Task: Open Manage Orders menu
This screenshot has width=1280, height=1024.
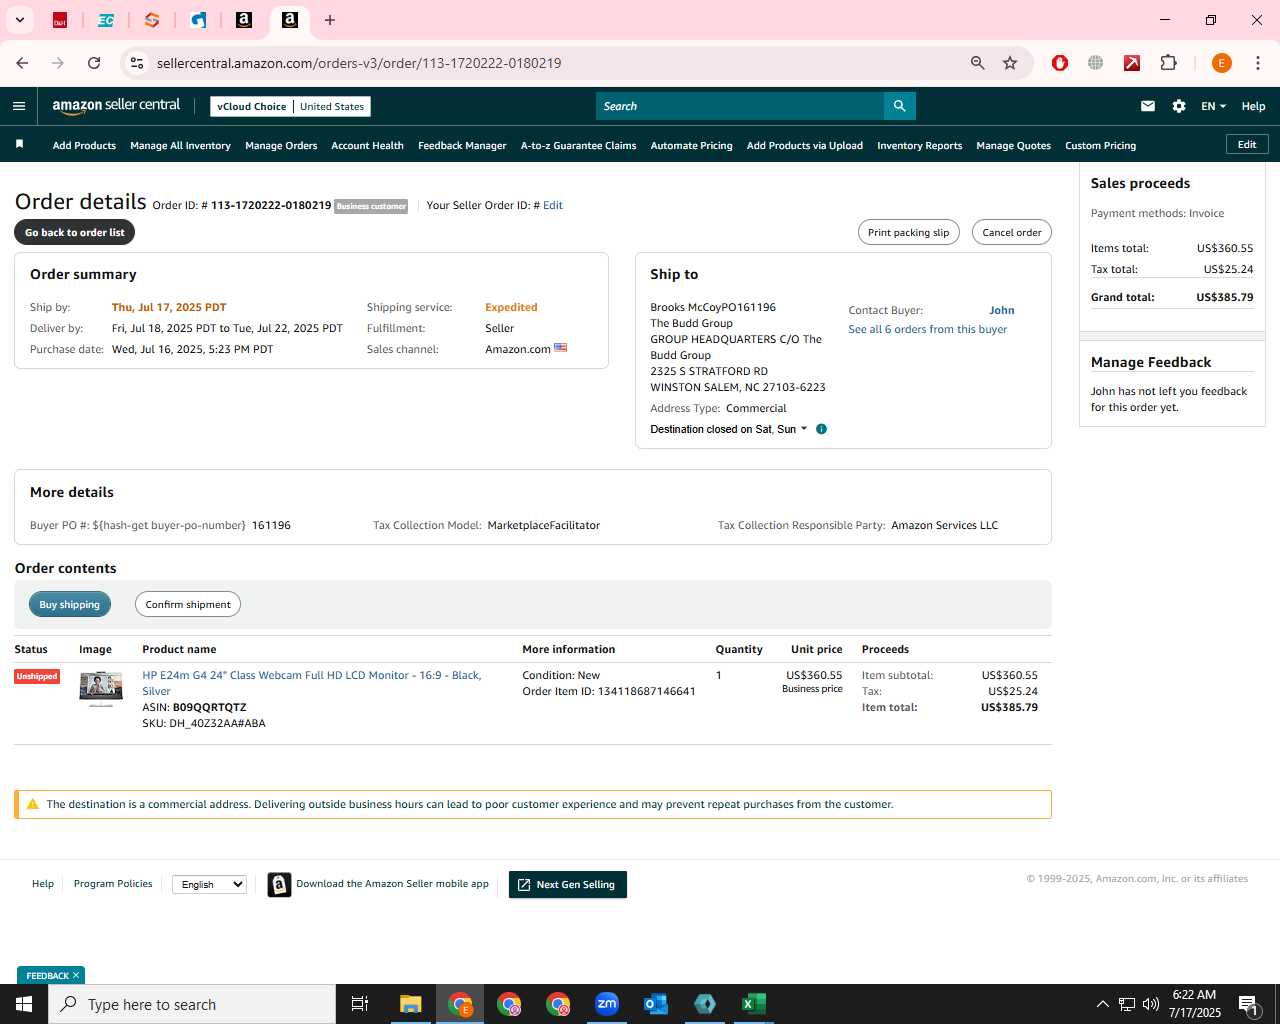Action: (x=281, y=145)
